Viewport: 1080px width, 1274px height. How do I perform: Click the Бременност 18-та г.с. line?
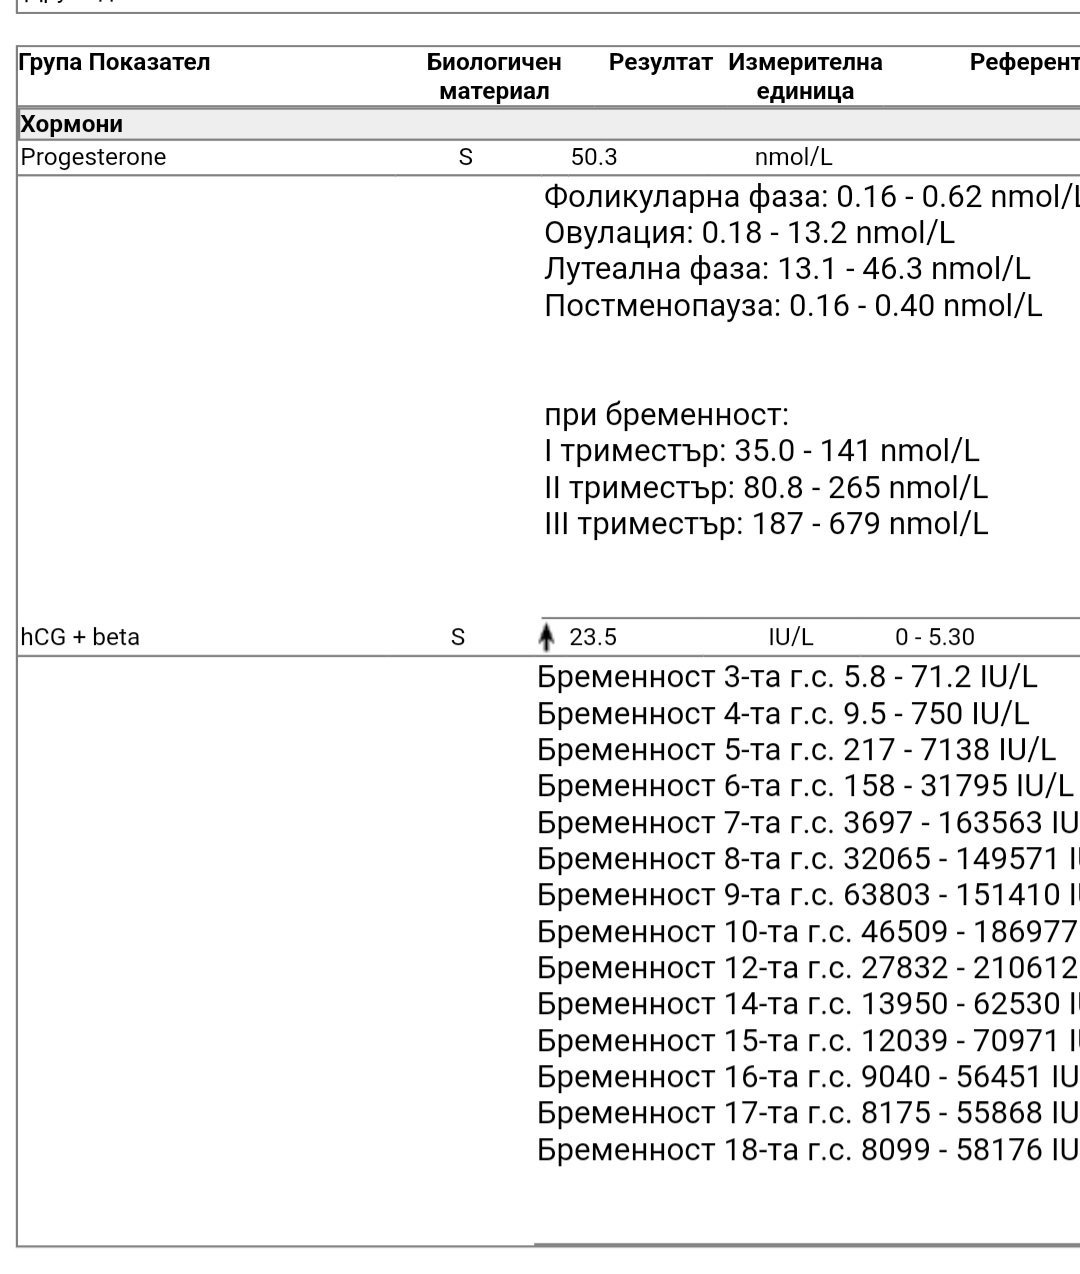[x=805, y=1149]
